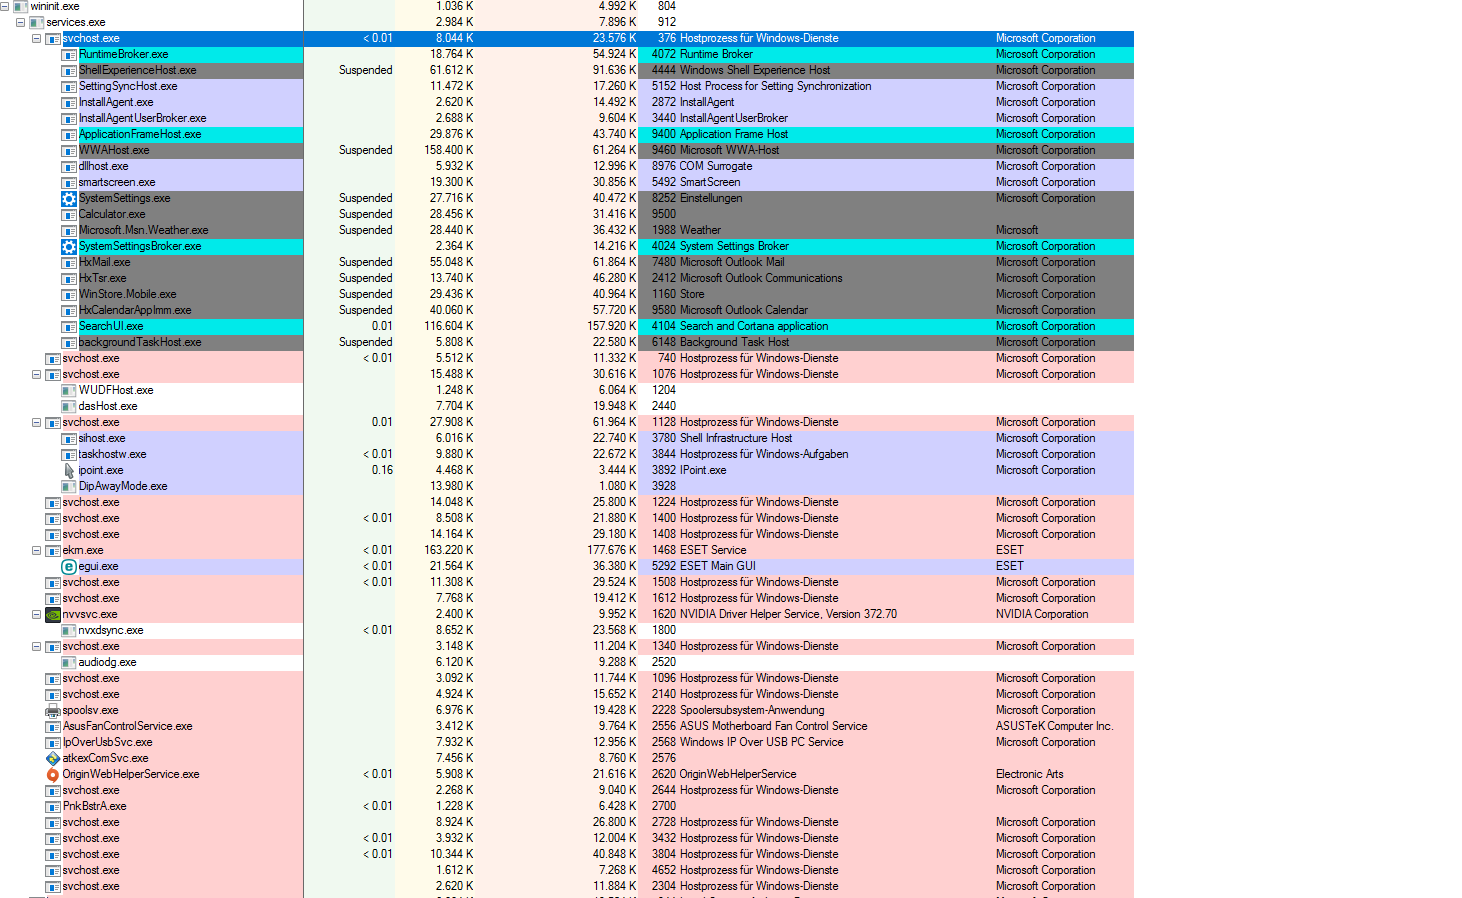Collapse the services.exe tree node

point(21,22)
